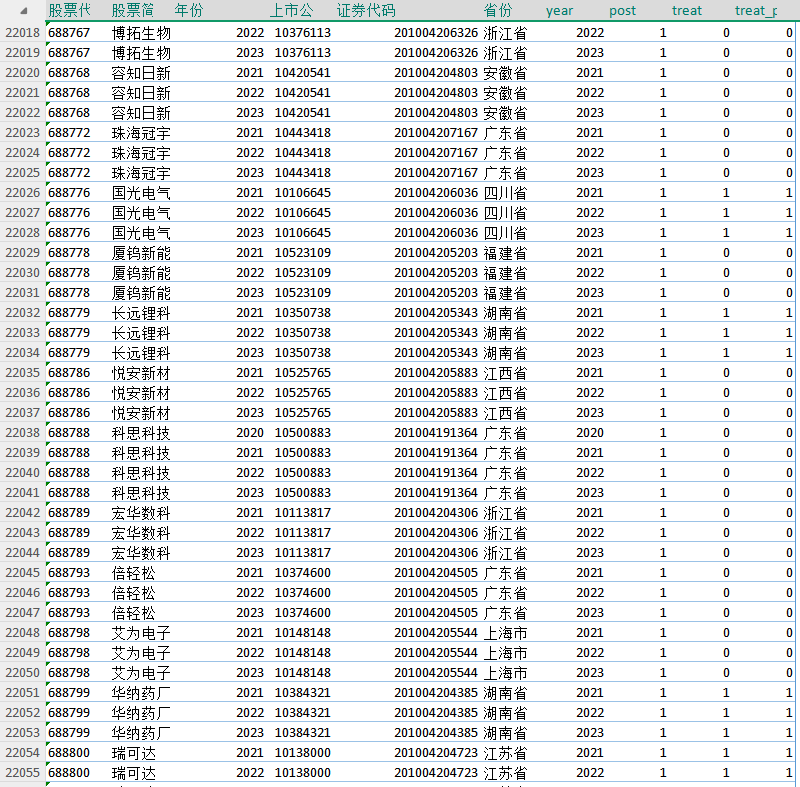800x787 pixels.
Task: Click 湖南省 in row 22053
Action: [x=505, y=733]
